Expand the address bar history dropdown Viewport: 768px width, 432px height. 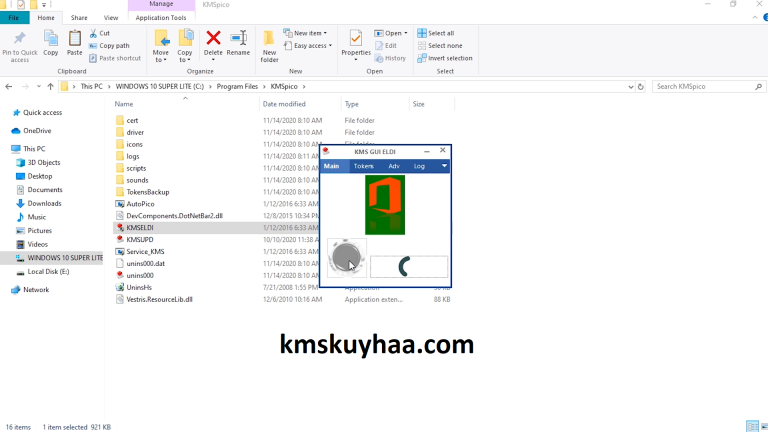click(x=630, y=87)
